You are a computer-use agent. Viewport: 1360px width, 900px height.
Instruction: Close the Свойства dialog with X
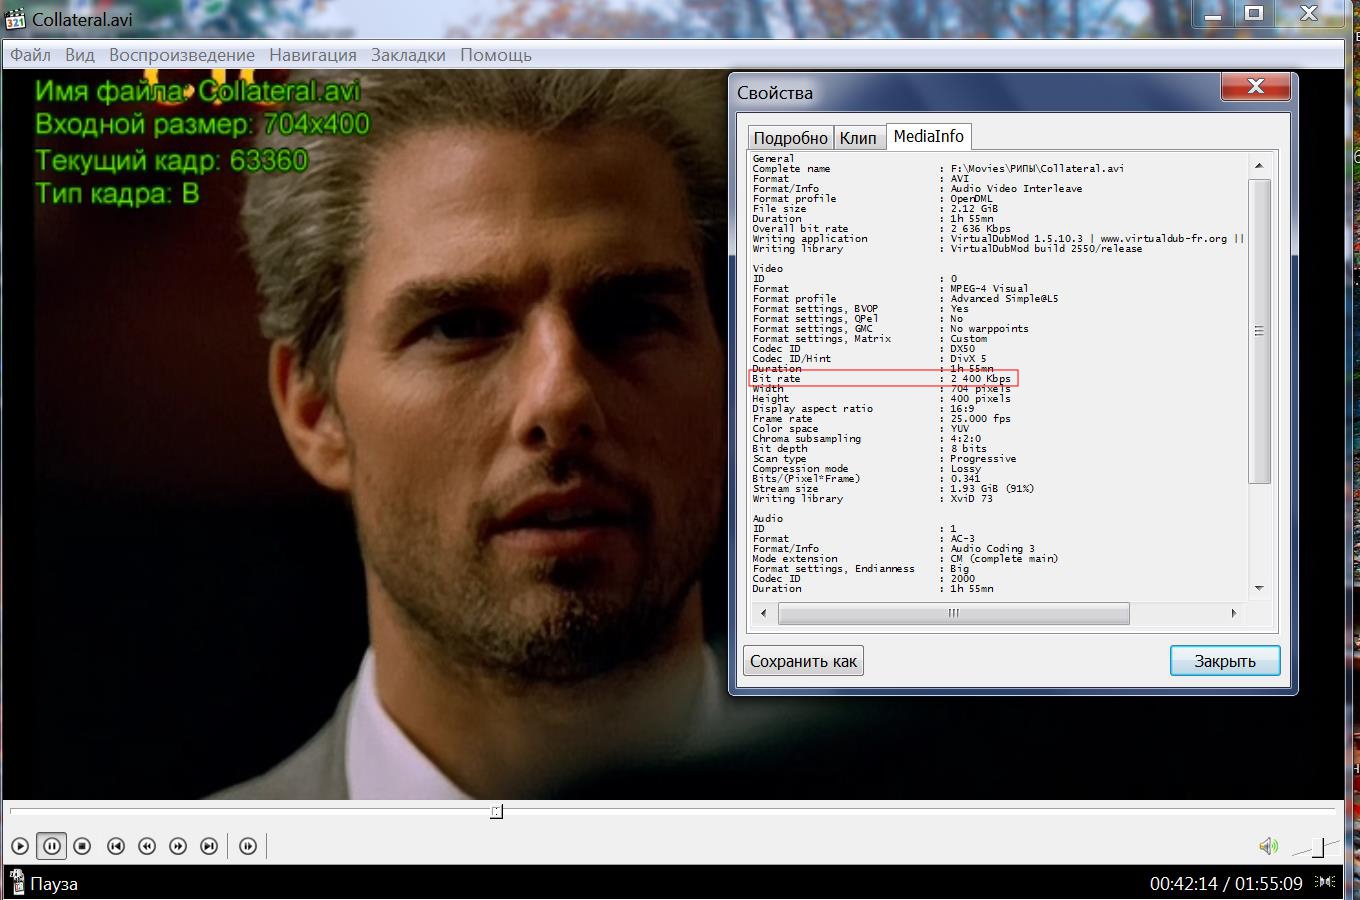pos(1256,87)
